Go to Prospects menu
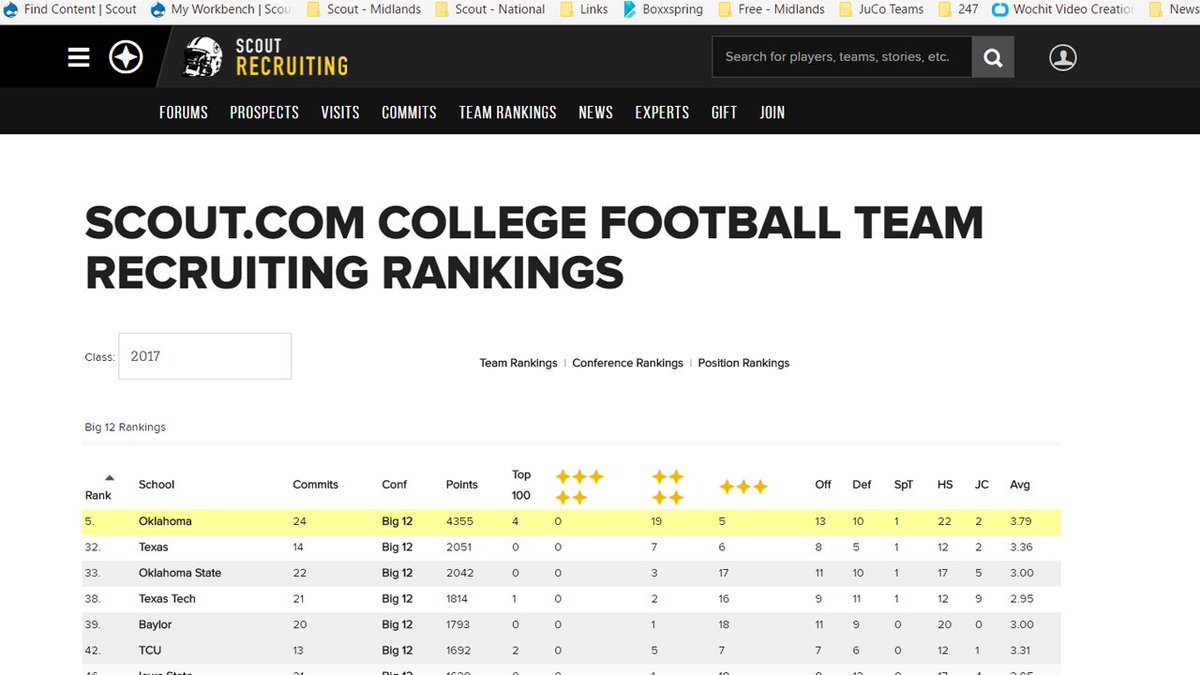Image resolution: width=1200 pixels, height=675 pixels. pos(264,112)
